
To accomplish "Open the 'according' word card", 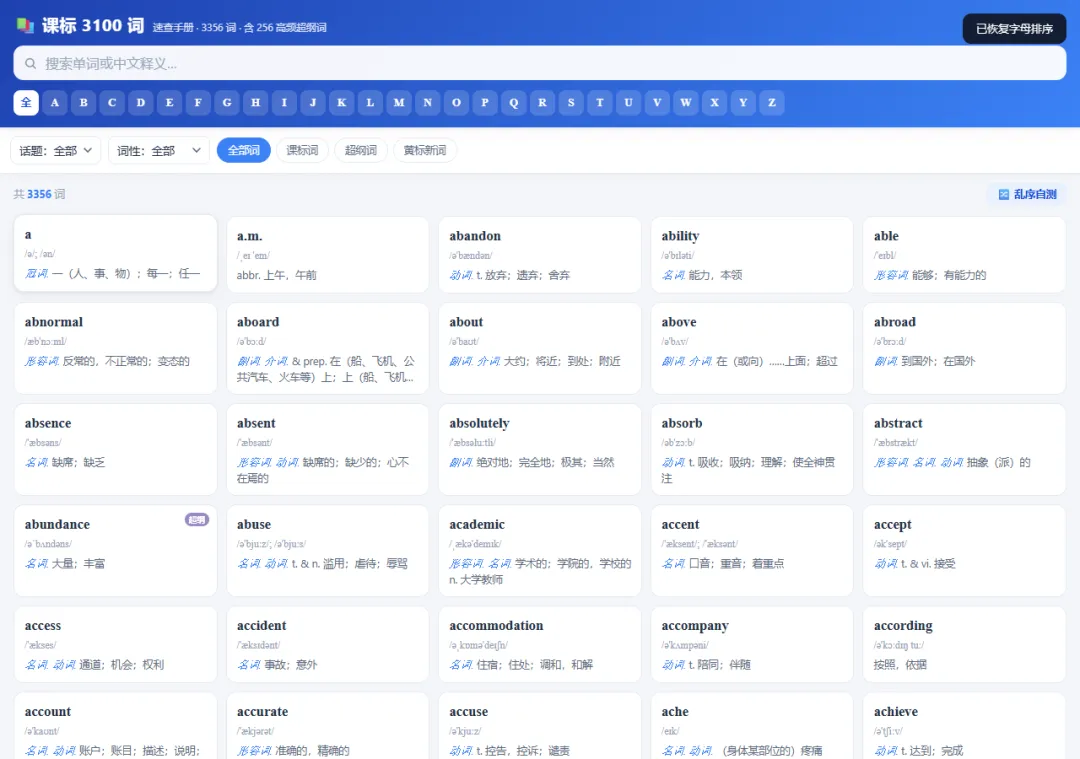I will [x=964, y=645].
